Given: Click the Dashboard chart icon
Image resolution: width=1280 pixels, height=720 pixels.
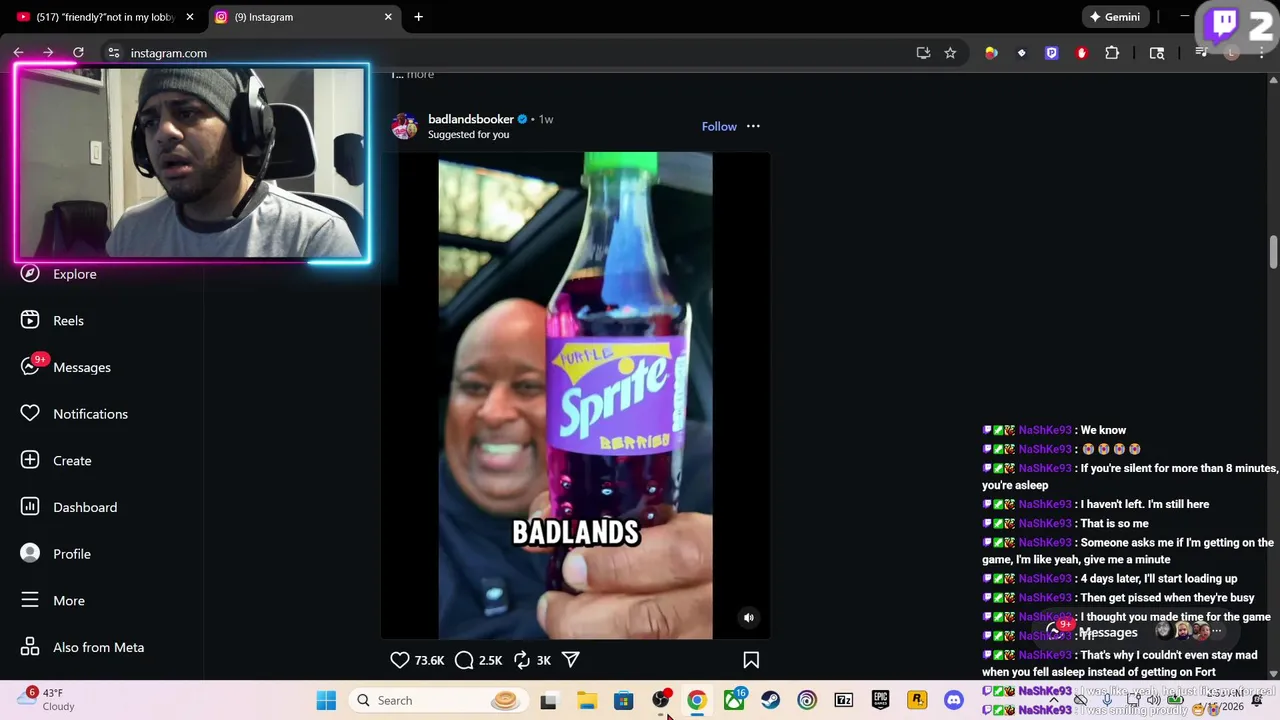Looking at the screenshot, I should click(30, 507).
